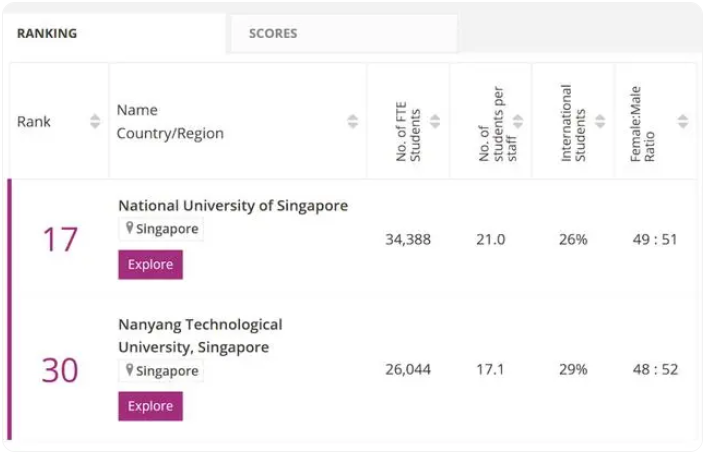
Task: Click the 29% international students value
Action: [573, 369]
